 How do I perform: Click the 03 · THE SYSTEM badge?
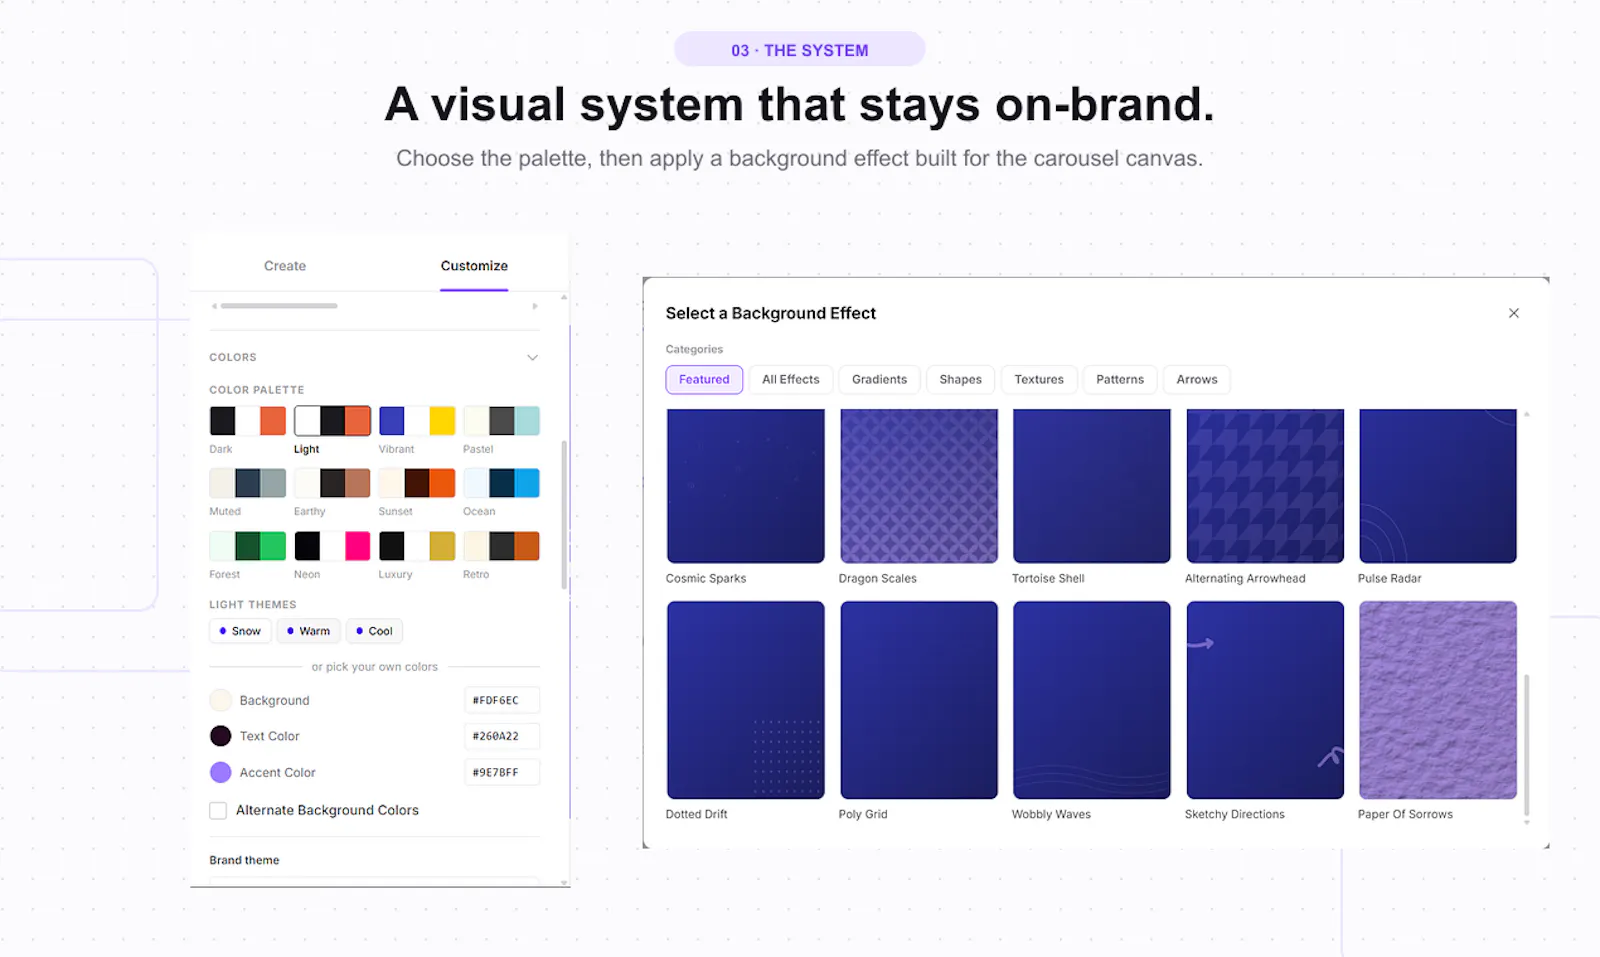click(x=800, y=50)
